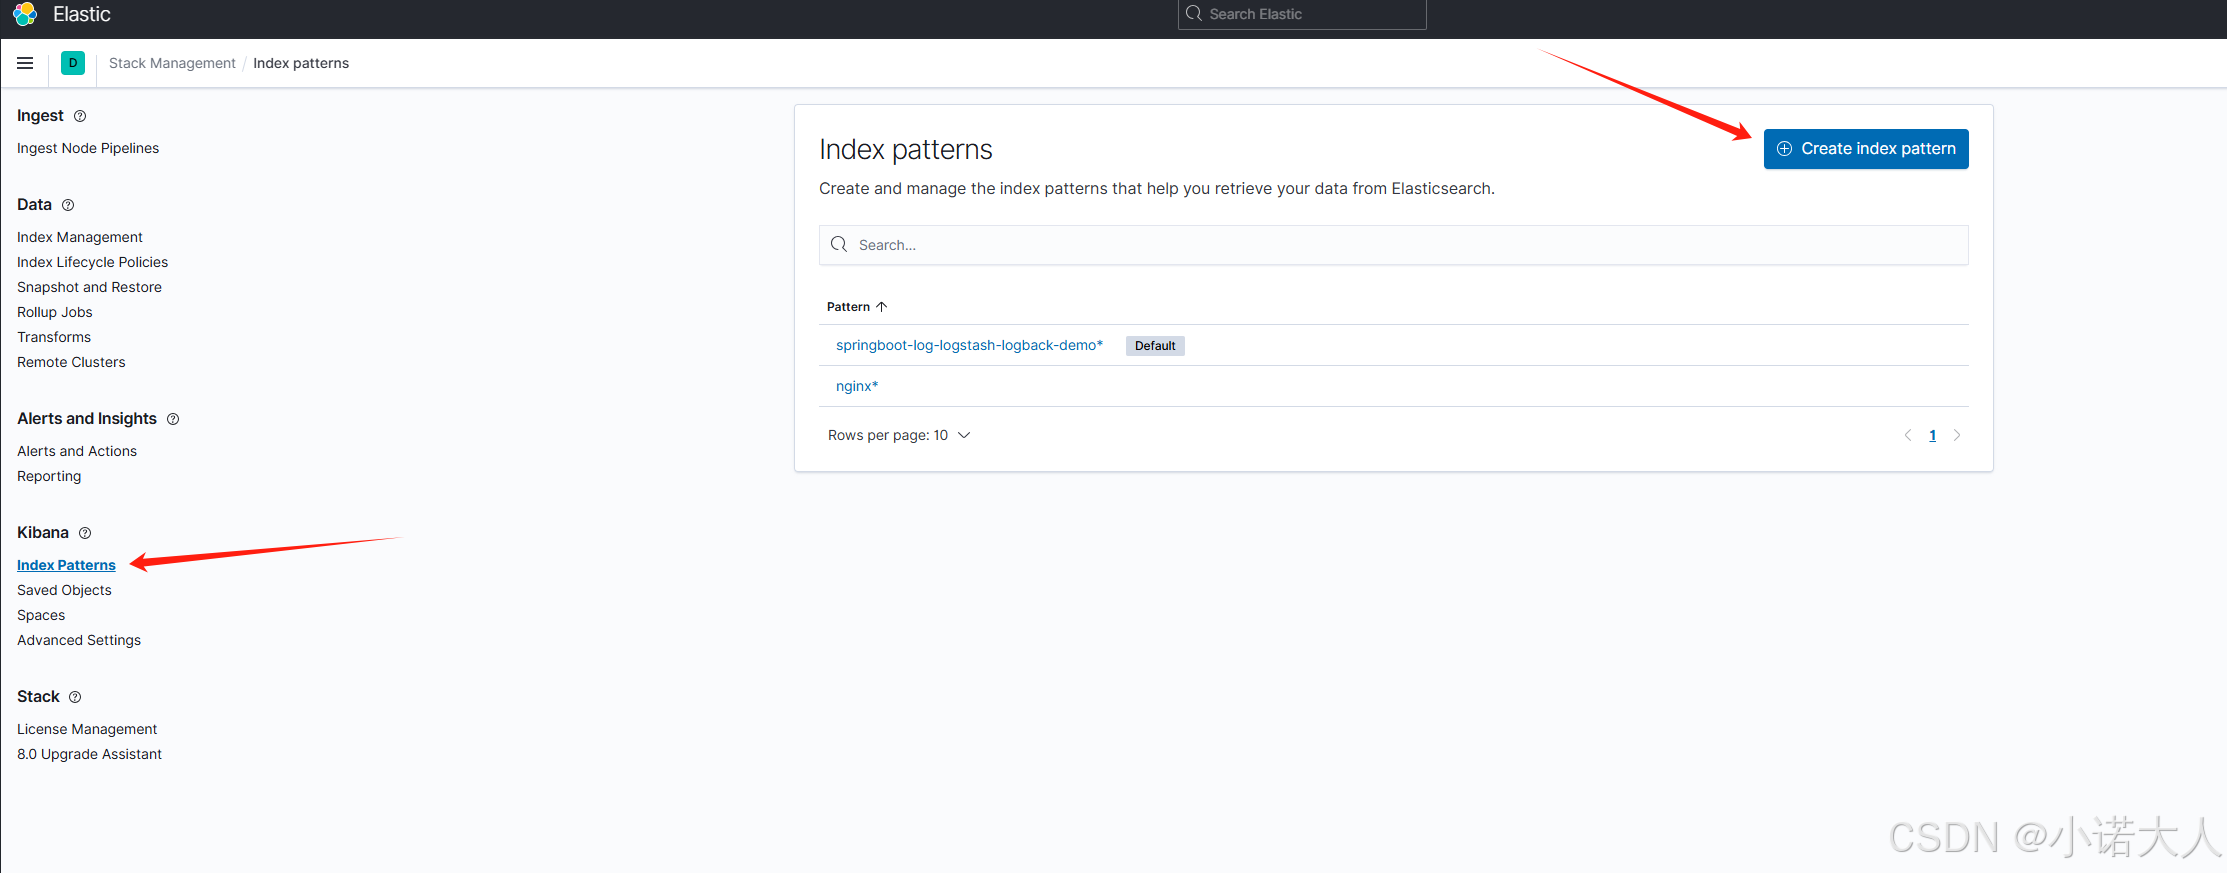Open the Rows per page dropdown
Screen dimensions: 2227x873
898,435
